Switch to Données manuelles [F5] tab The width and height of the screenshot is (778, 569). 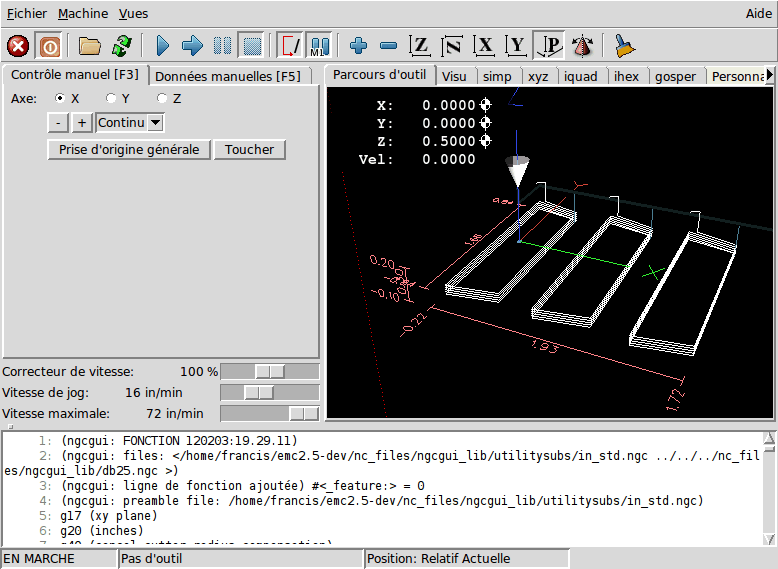pyautogui.click(x=228, y=76)
